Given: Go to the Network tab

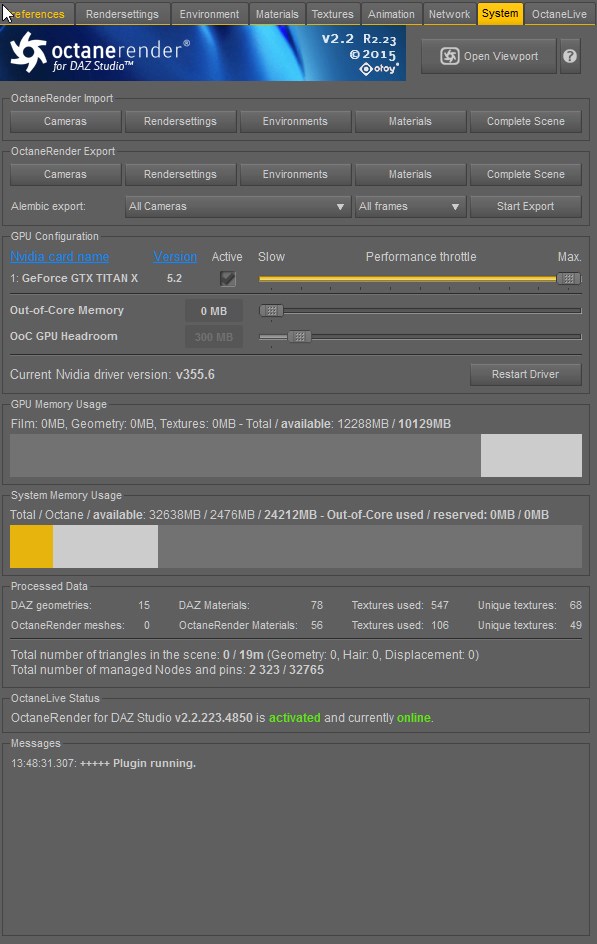Looking at the screenshot, I should coord(450,14).
